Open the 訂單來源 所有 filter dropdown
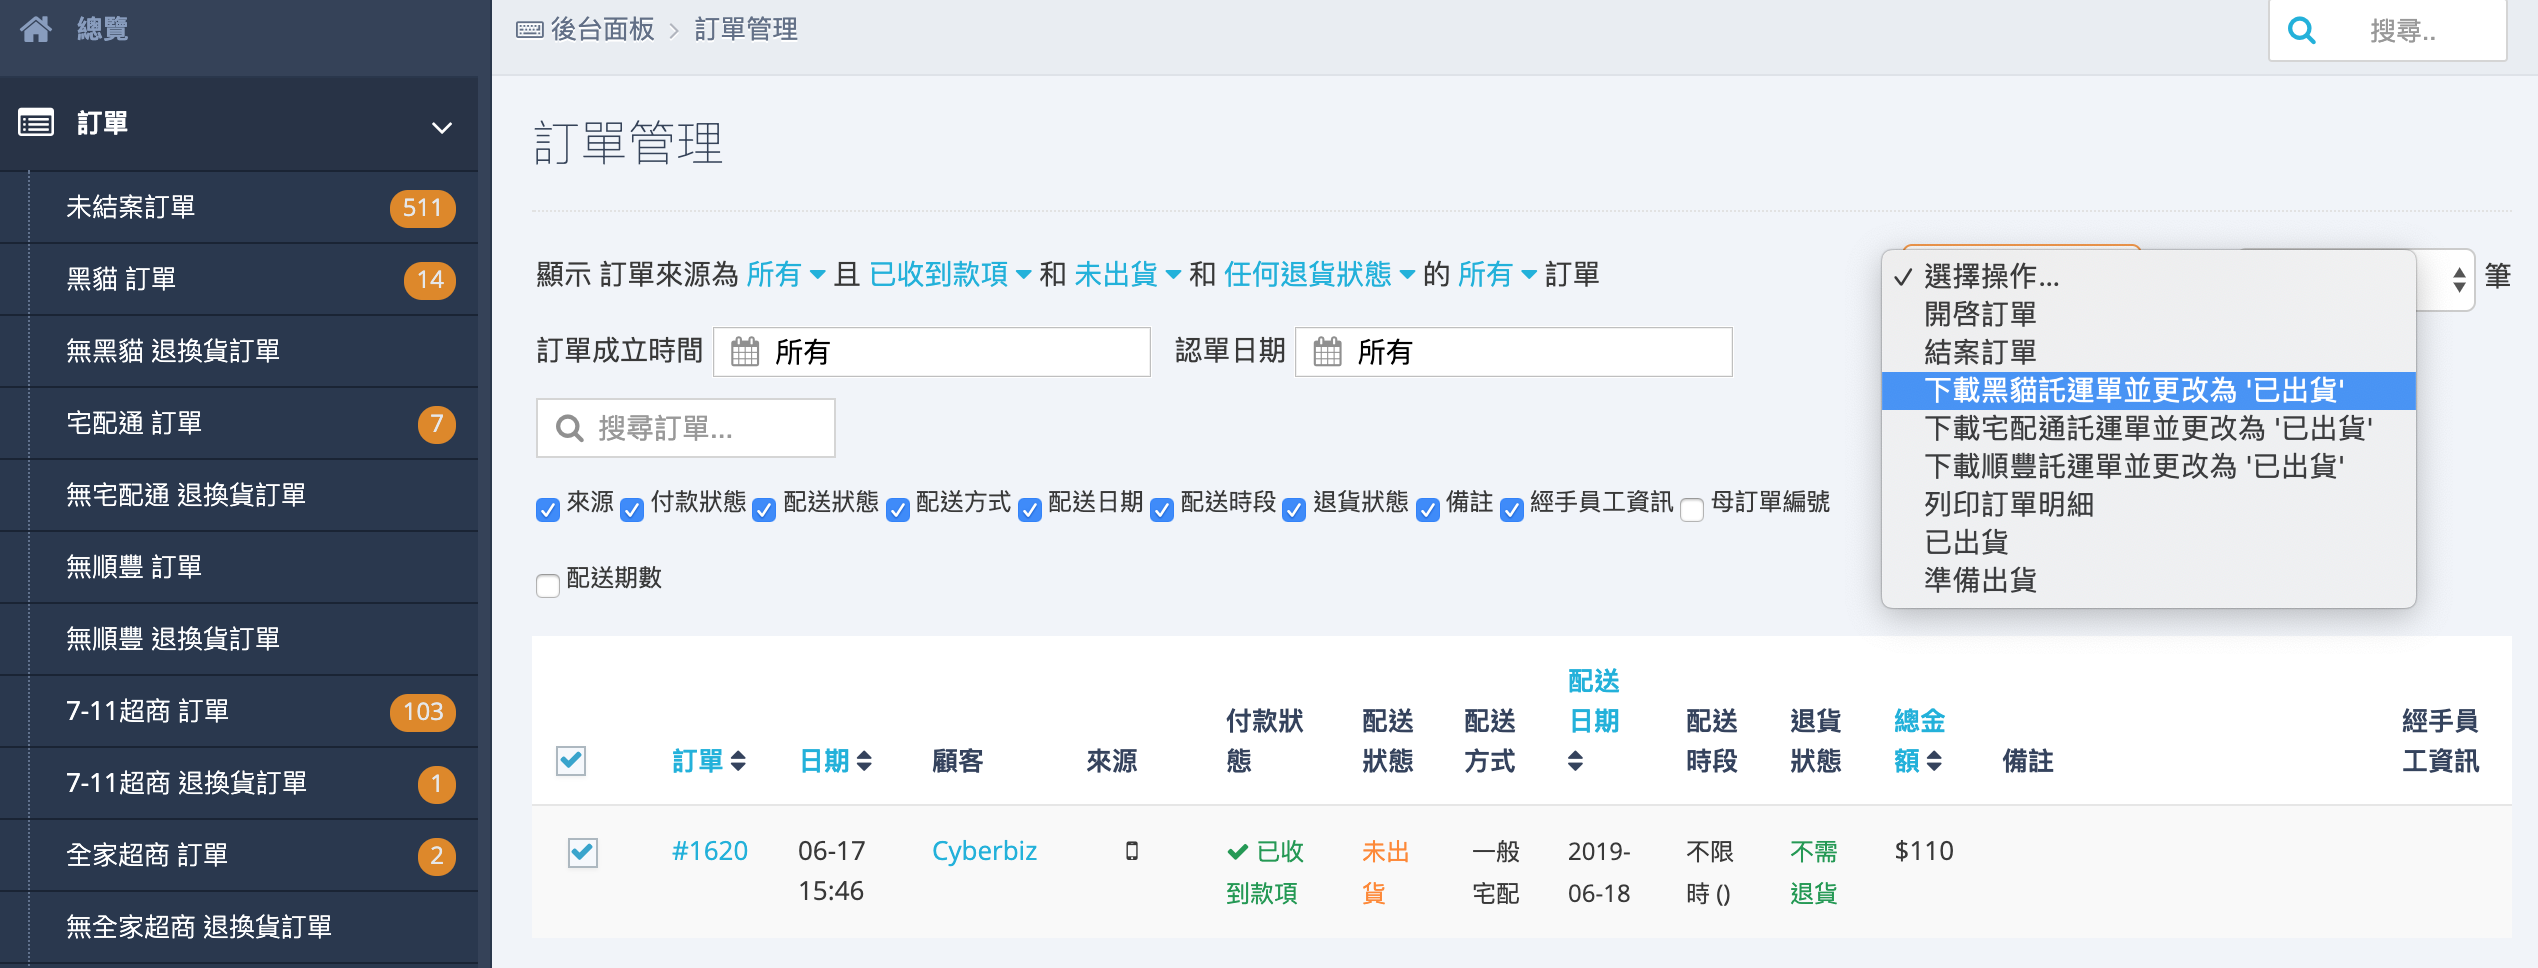2538x968 pixels. click(x=786, y=274)
